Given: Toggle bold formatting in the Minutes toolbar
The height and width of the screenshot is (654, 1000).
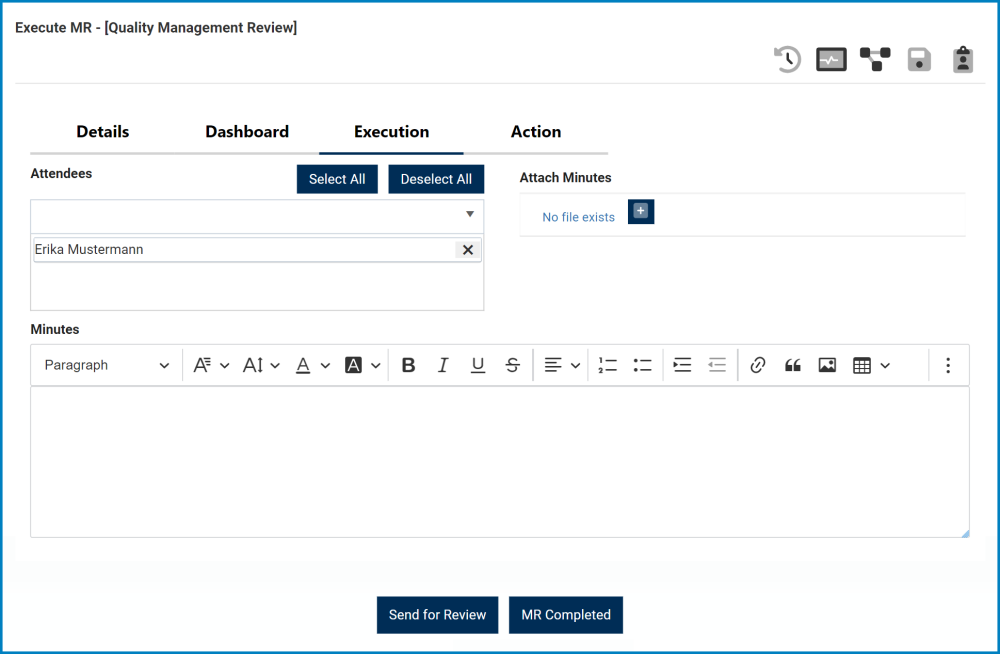Looking at the screenshot, I should pos(408,365).
